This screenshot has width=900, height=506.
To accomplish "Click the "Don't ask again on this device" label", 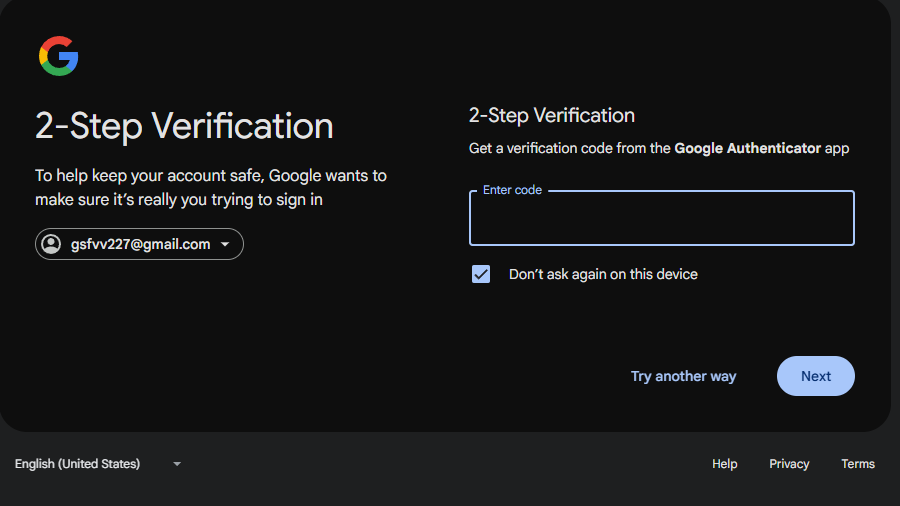I will [x=603, y=274].
